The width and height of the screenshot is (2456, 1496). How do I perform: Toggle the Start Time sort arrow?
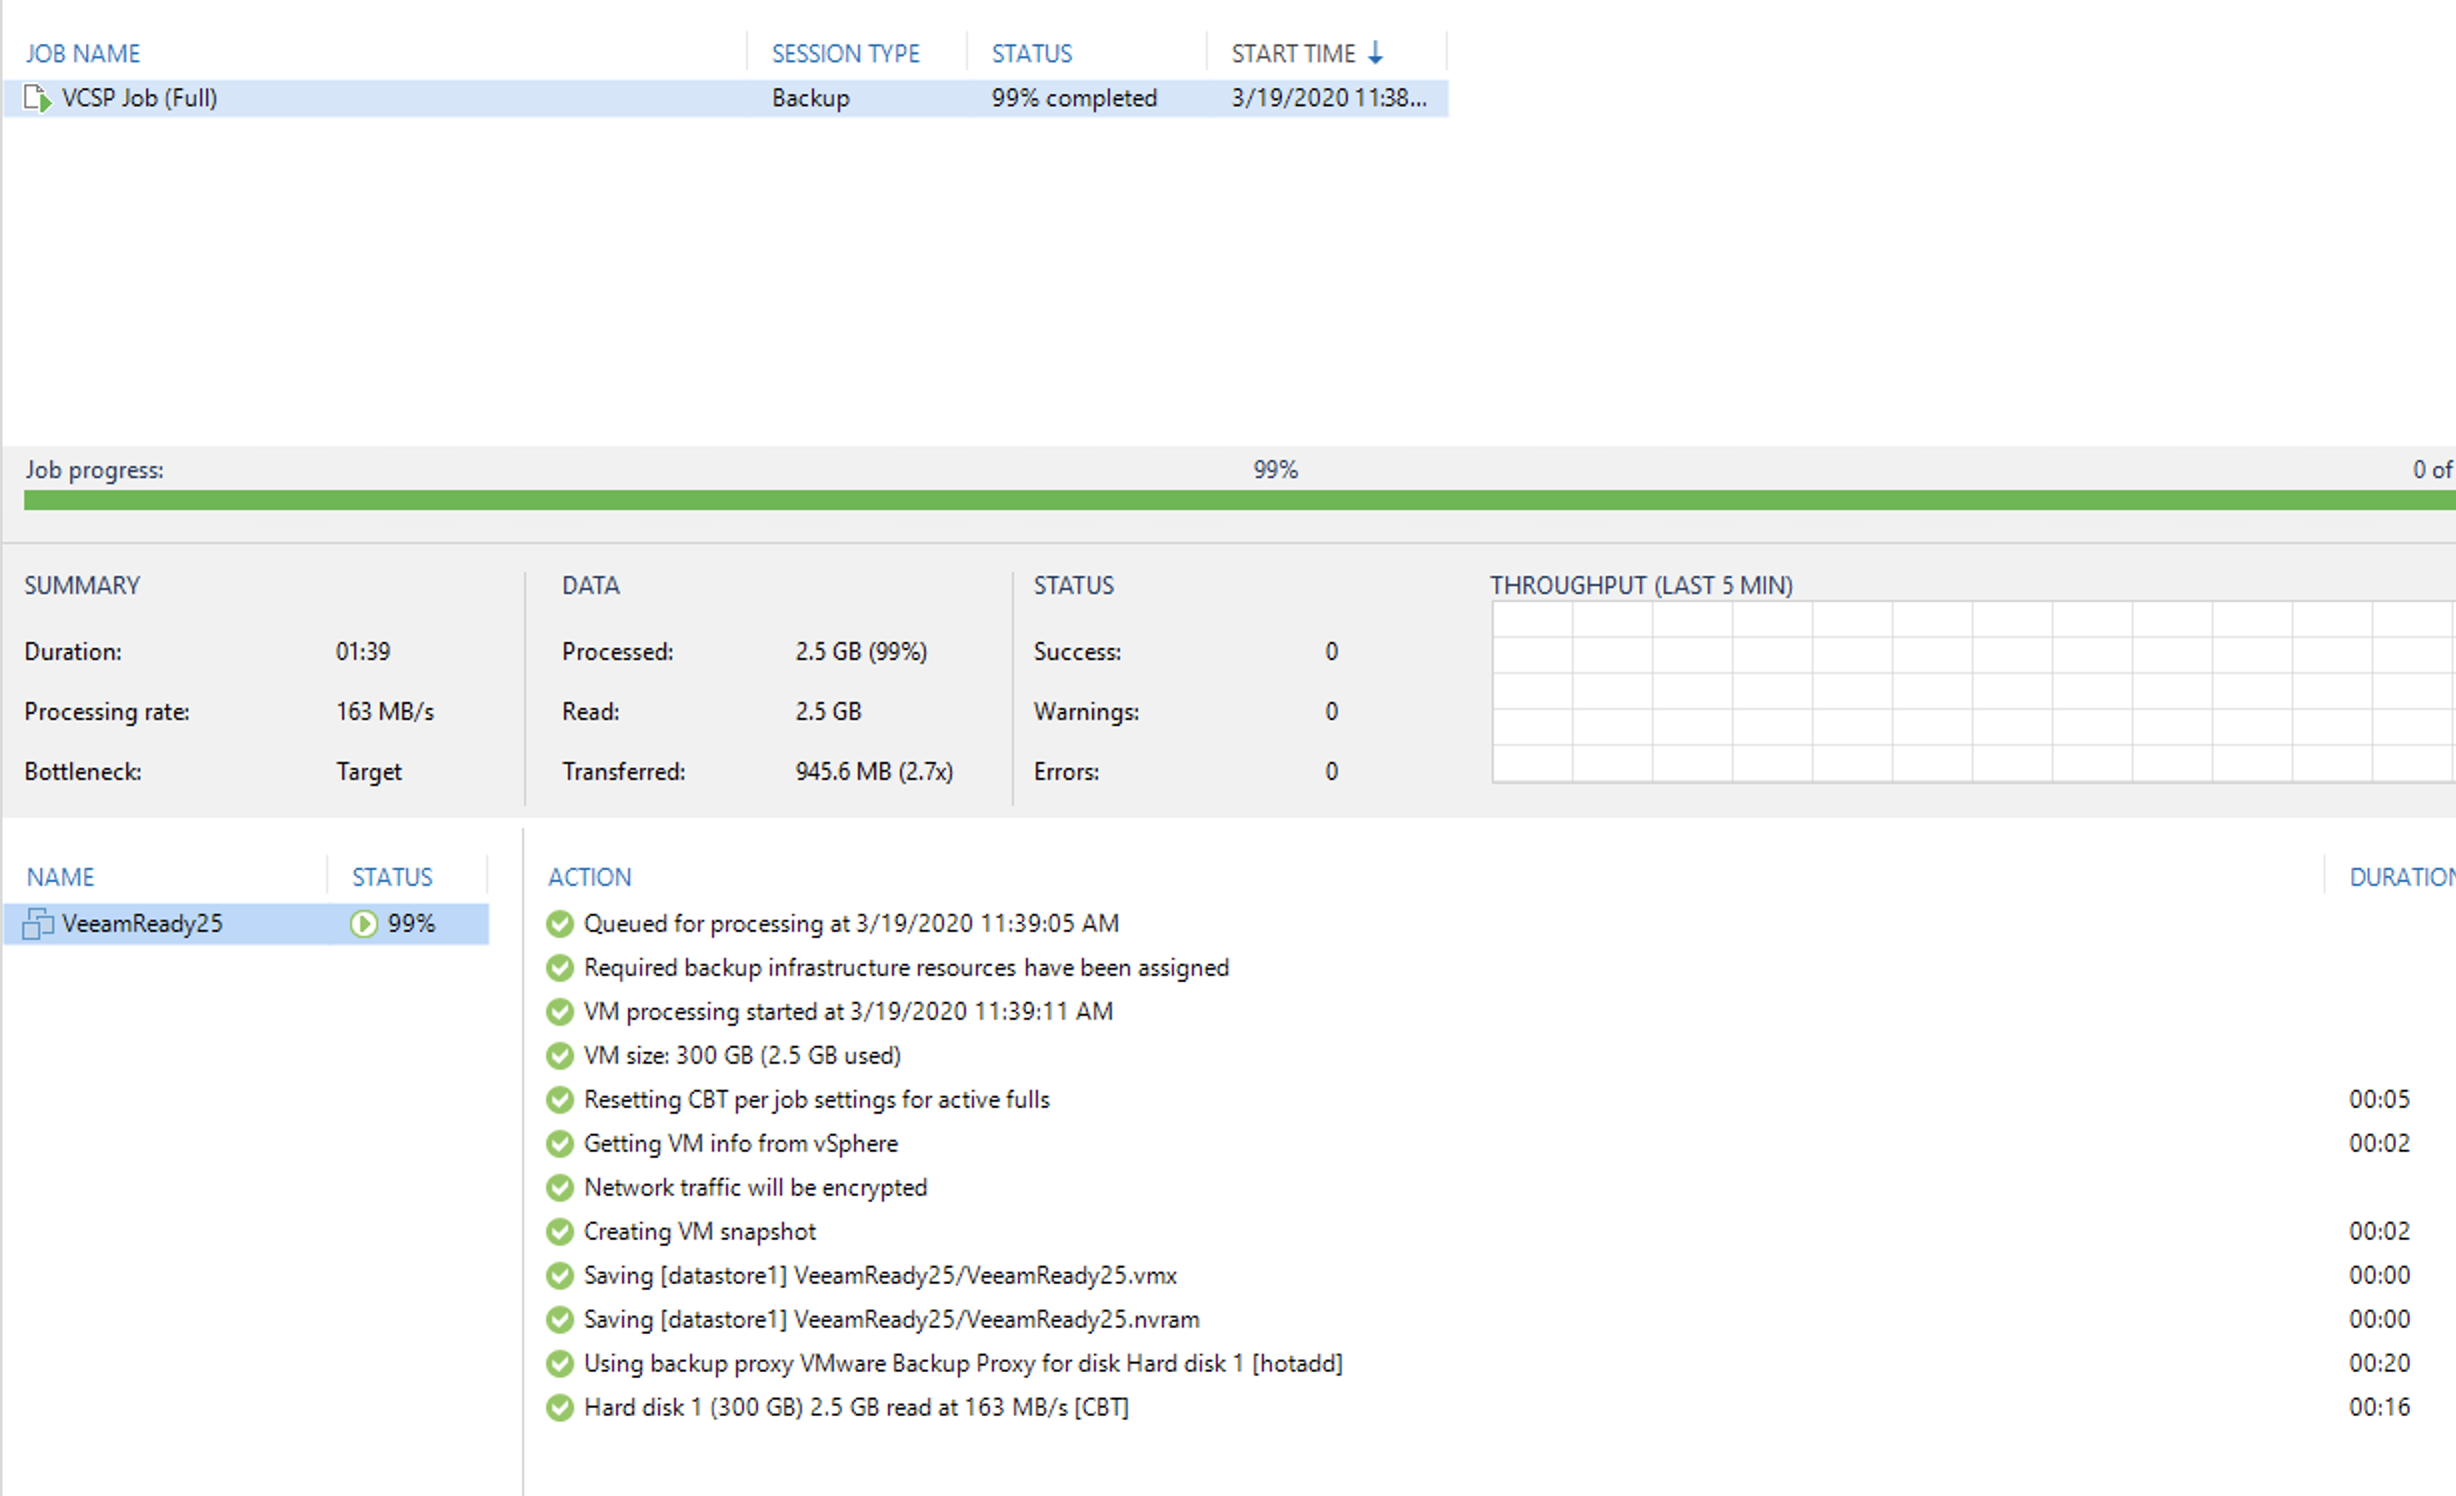[1376, 53]
